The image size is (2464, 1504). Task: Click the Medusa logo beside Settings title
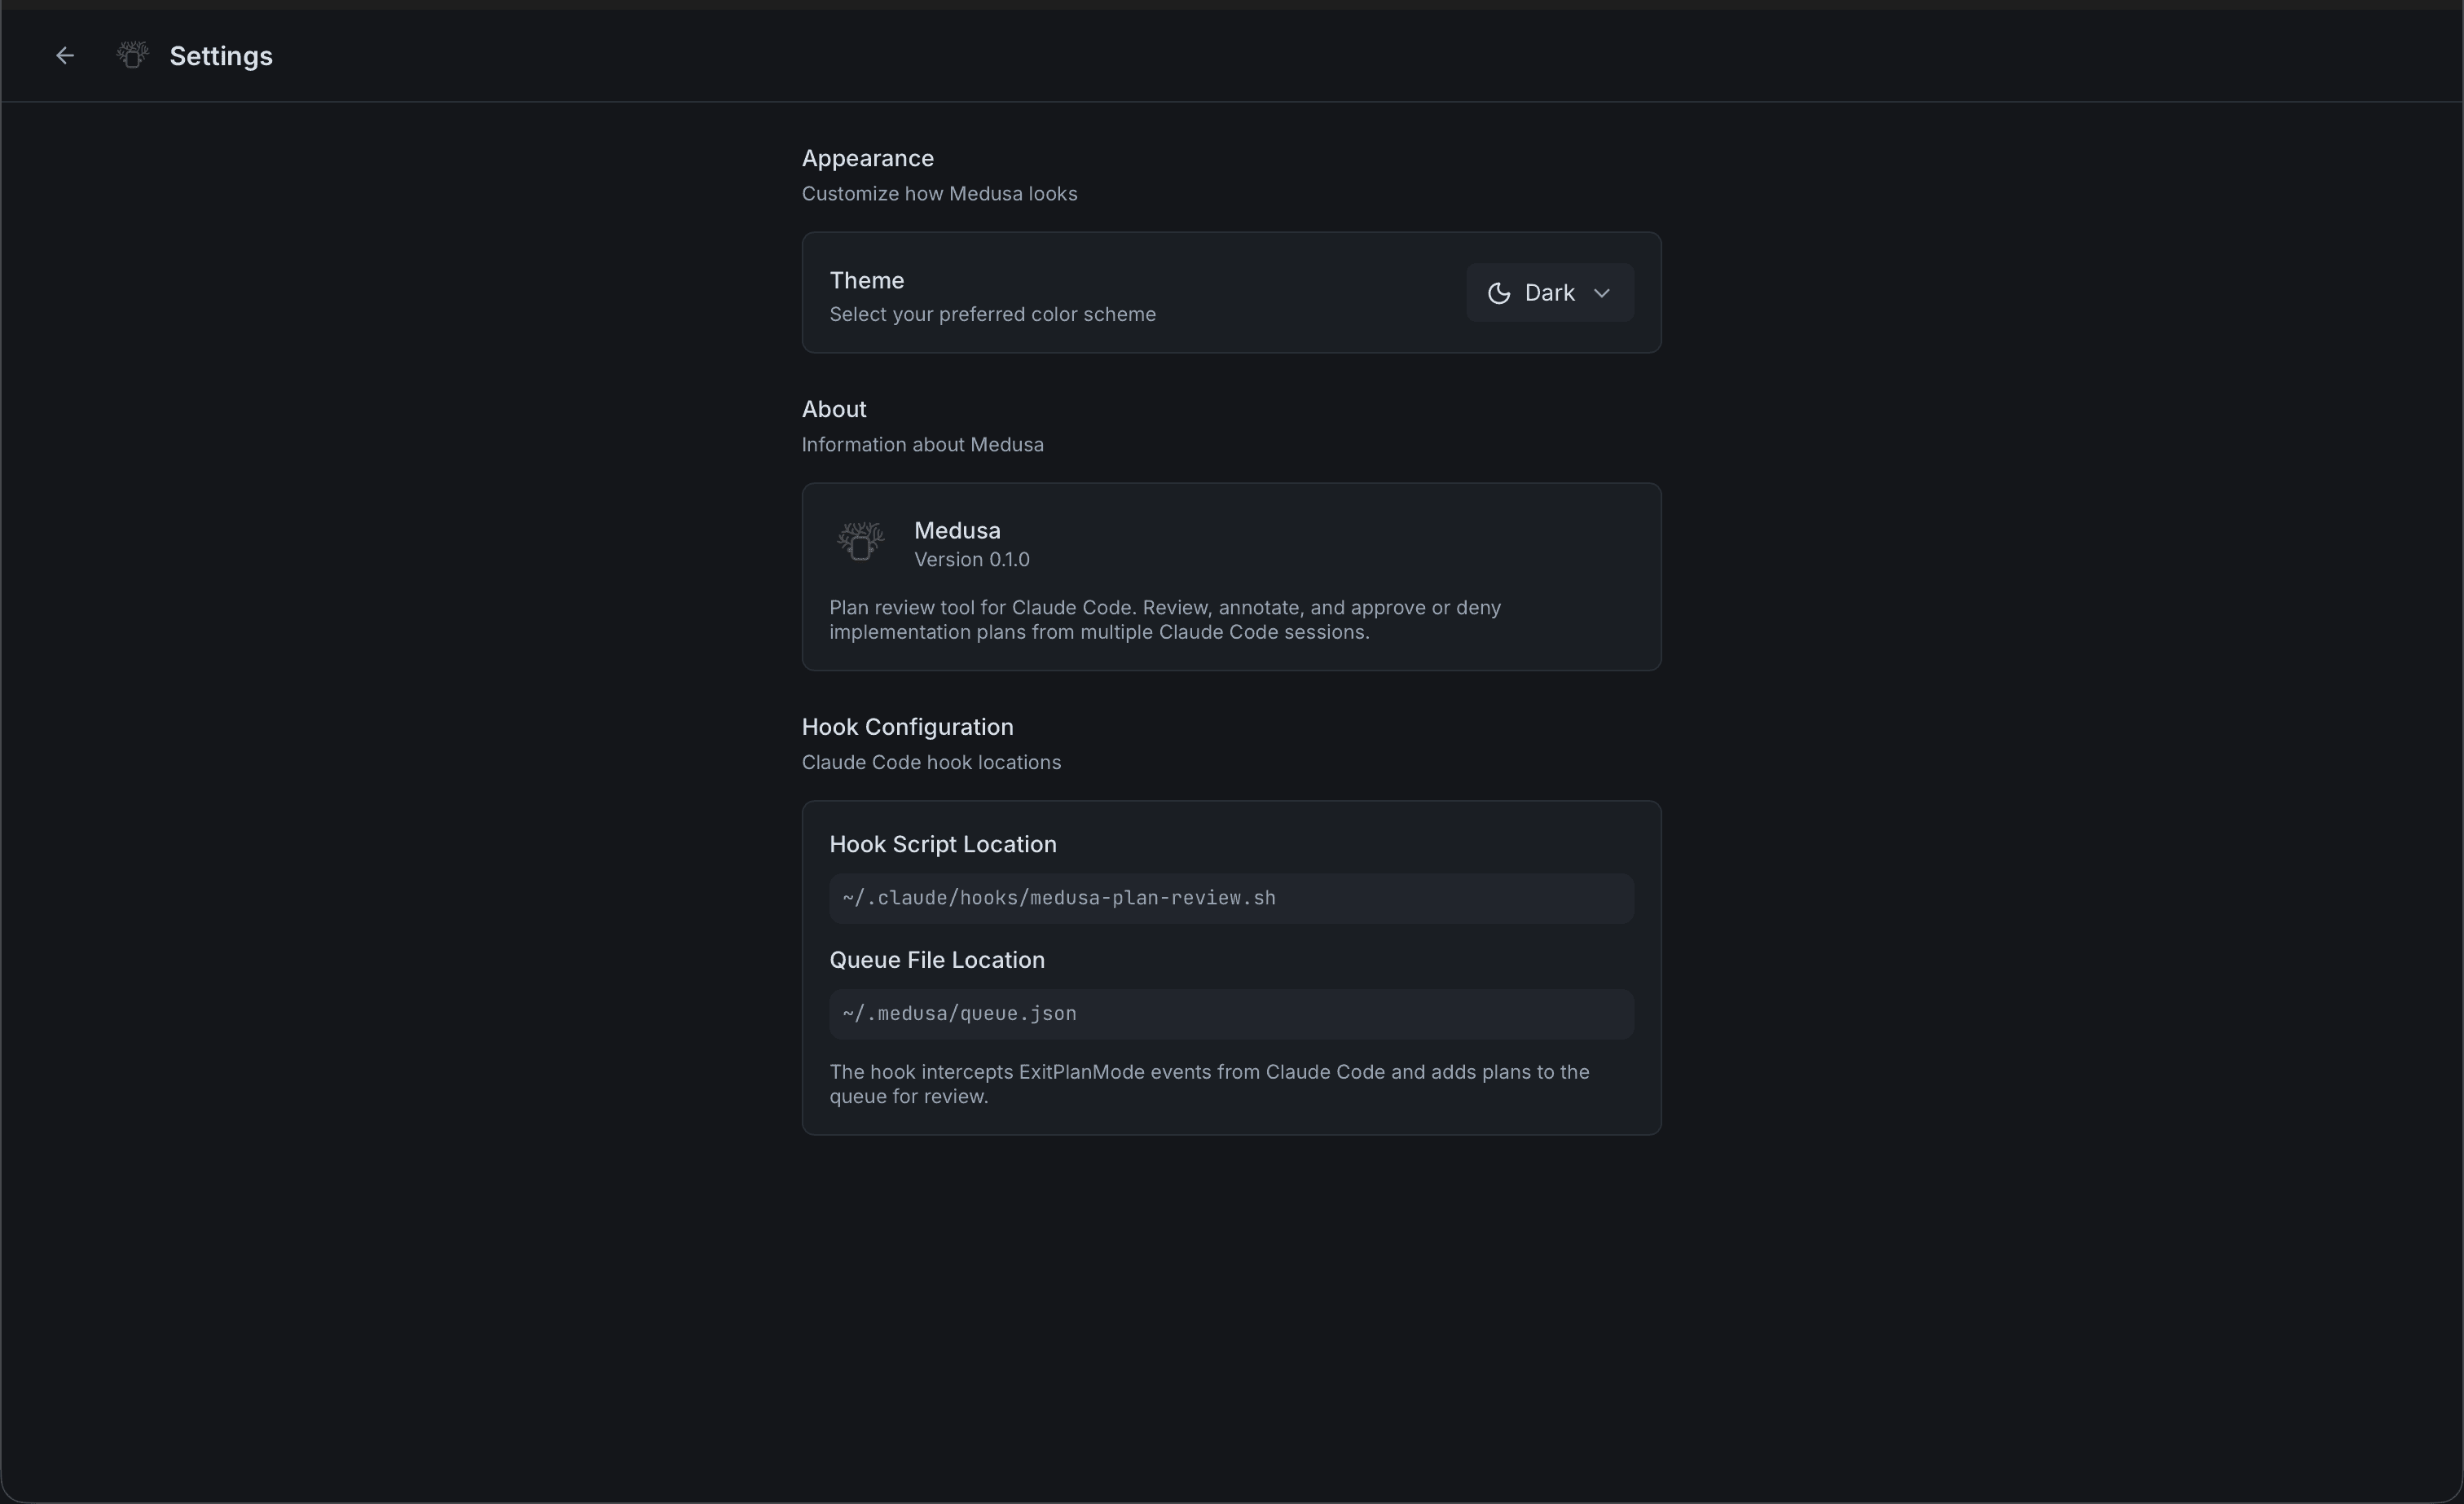point(131,55)
